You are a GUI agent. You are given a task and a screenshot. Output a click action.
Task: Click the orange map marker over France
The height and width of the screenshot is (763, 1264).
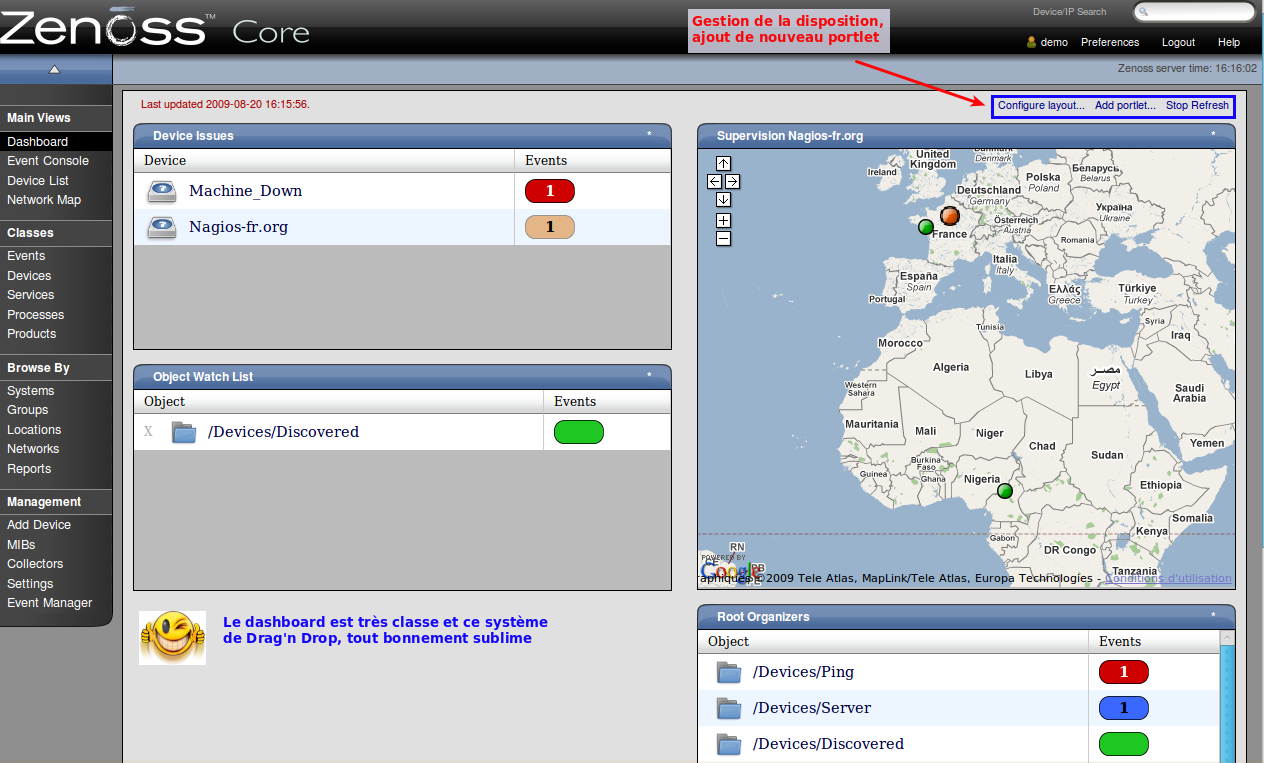tap(950, 215)
